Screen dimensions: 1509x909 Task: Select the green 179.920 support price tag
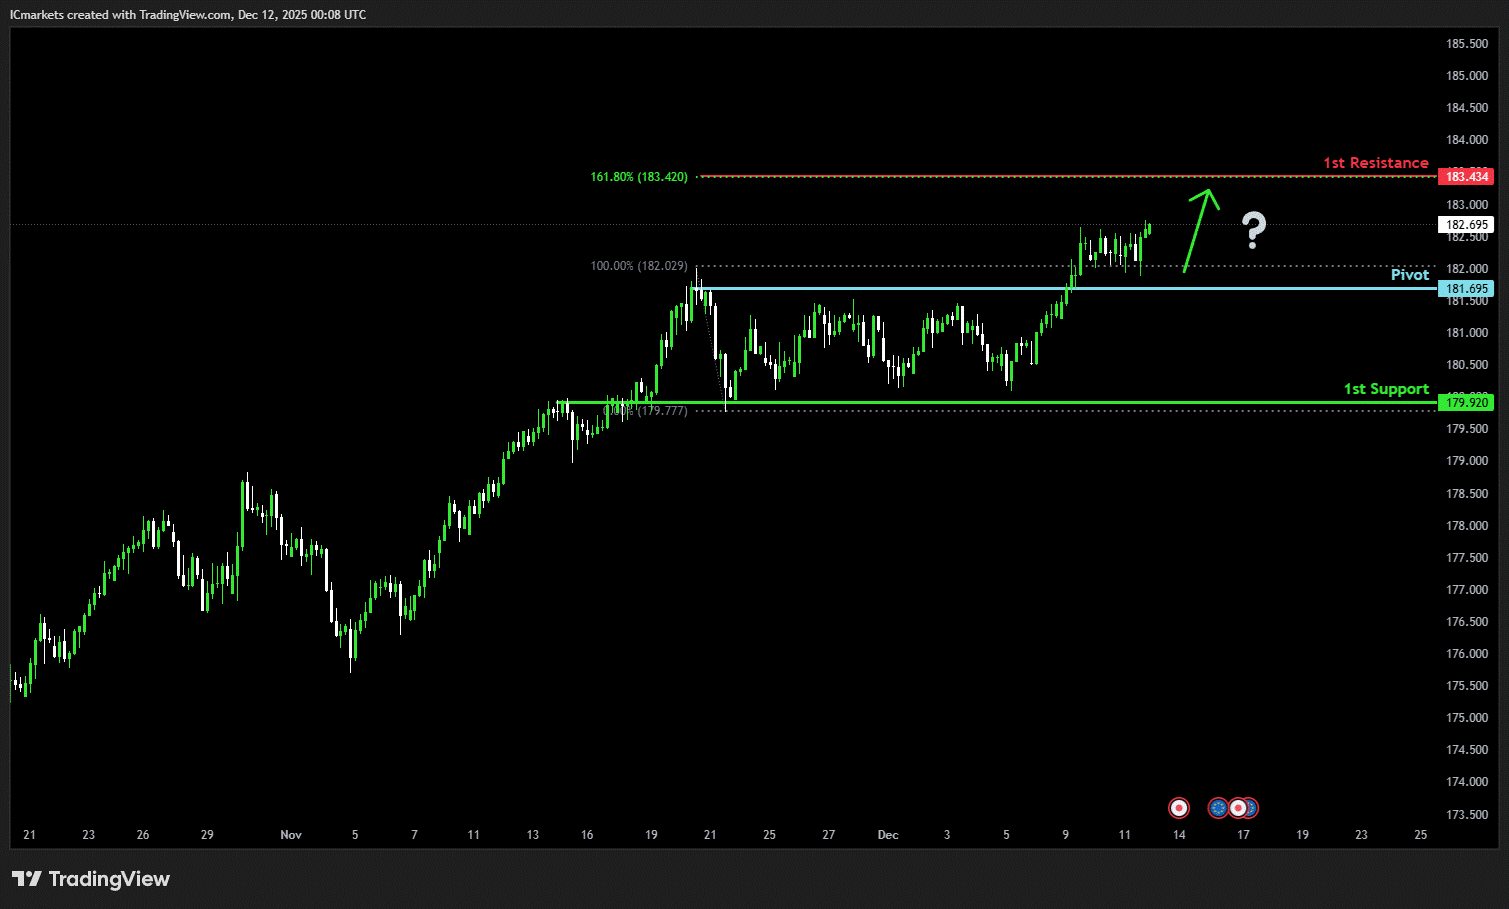point(1465,403)
